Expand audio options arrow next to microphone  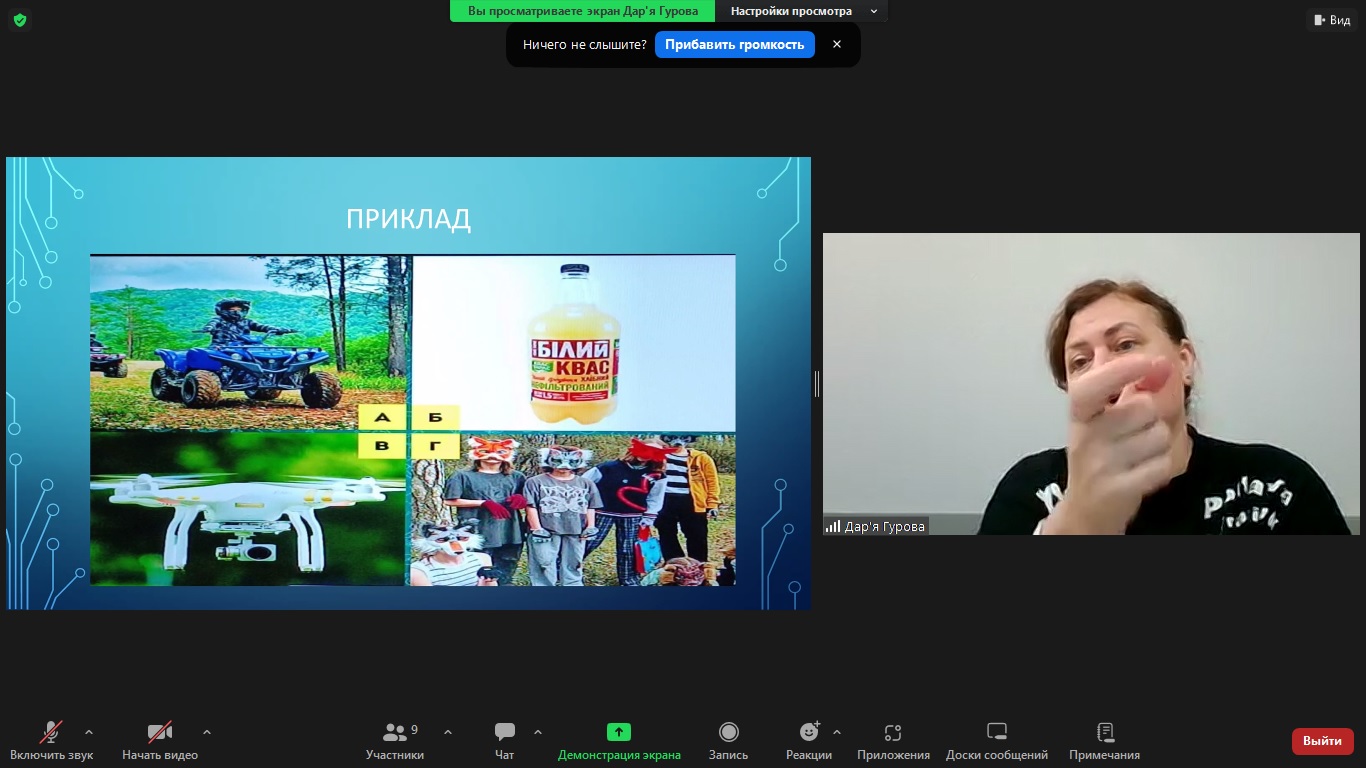pos(89,732)
